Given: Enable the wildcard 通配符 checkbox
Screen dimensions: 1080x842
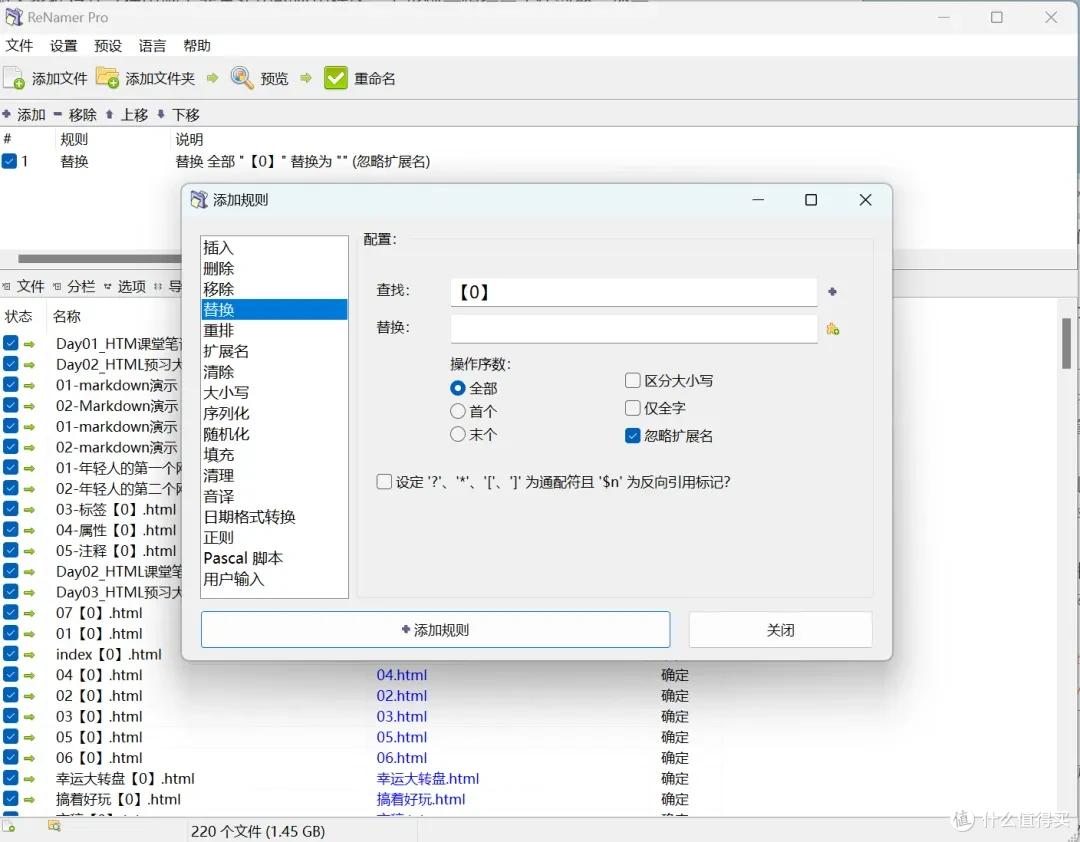Looking at the screenshot, I should tap(384, 482).
